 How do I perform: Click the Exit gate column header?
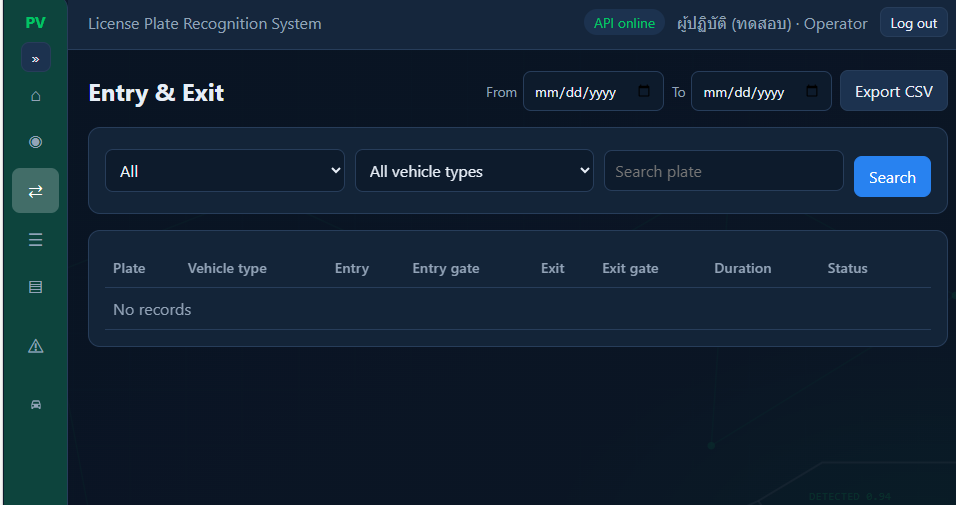click(x=630, y=268)
